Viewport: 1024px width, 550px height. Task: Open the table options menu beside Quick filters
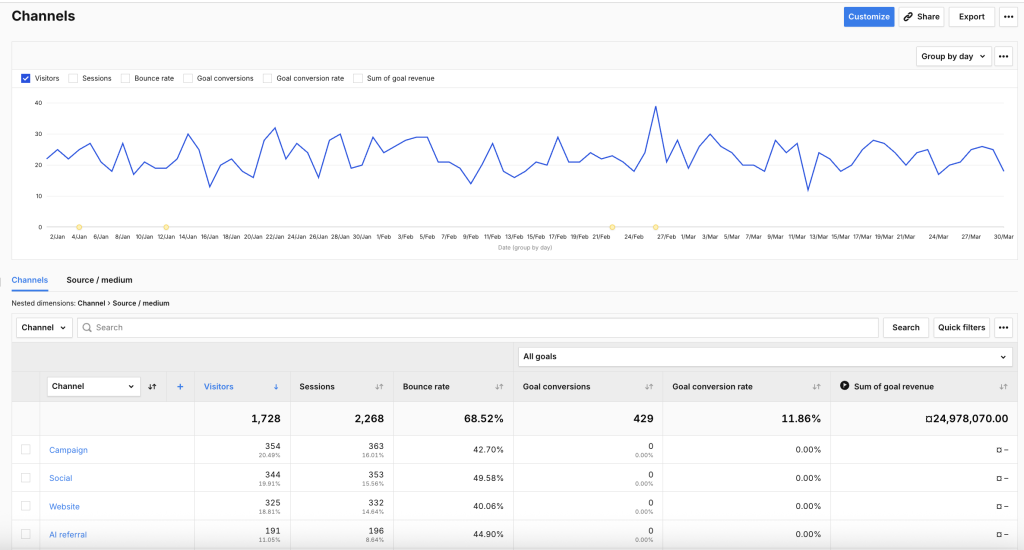click(1003, 327)
